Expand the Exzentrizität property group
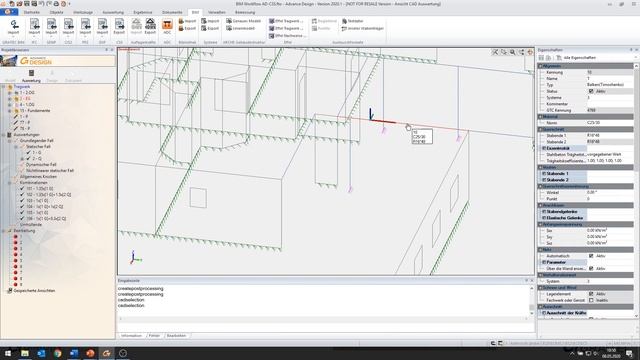 [544, 148]
